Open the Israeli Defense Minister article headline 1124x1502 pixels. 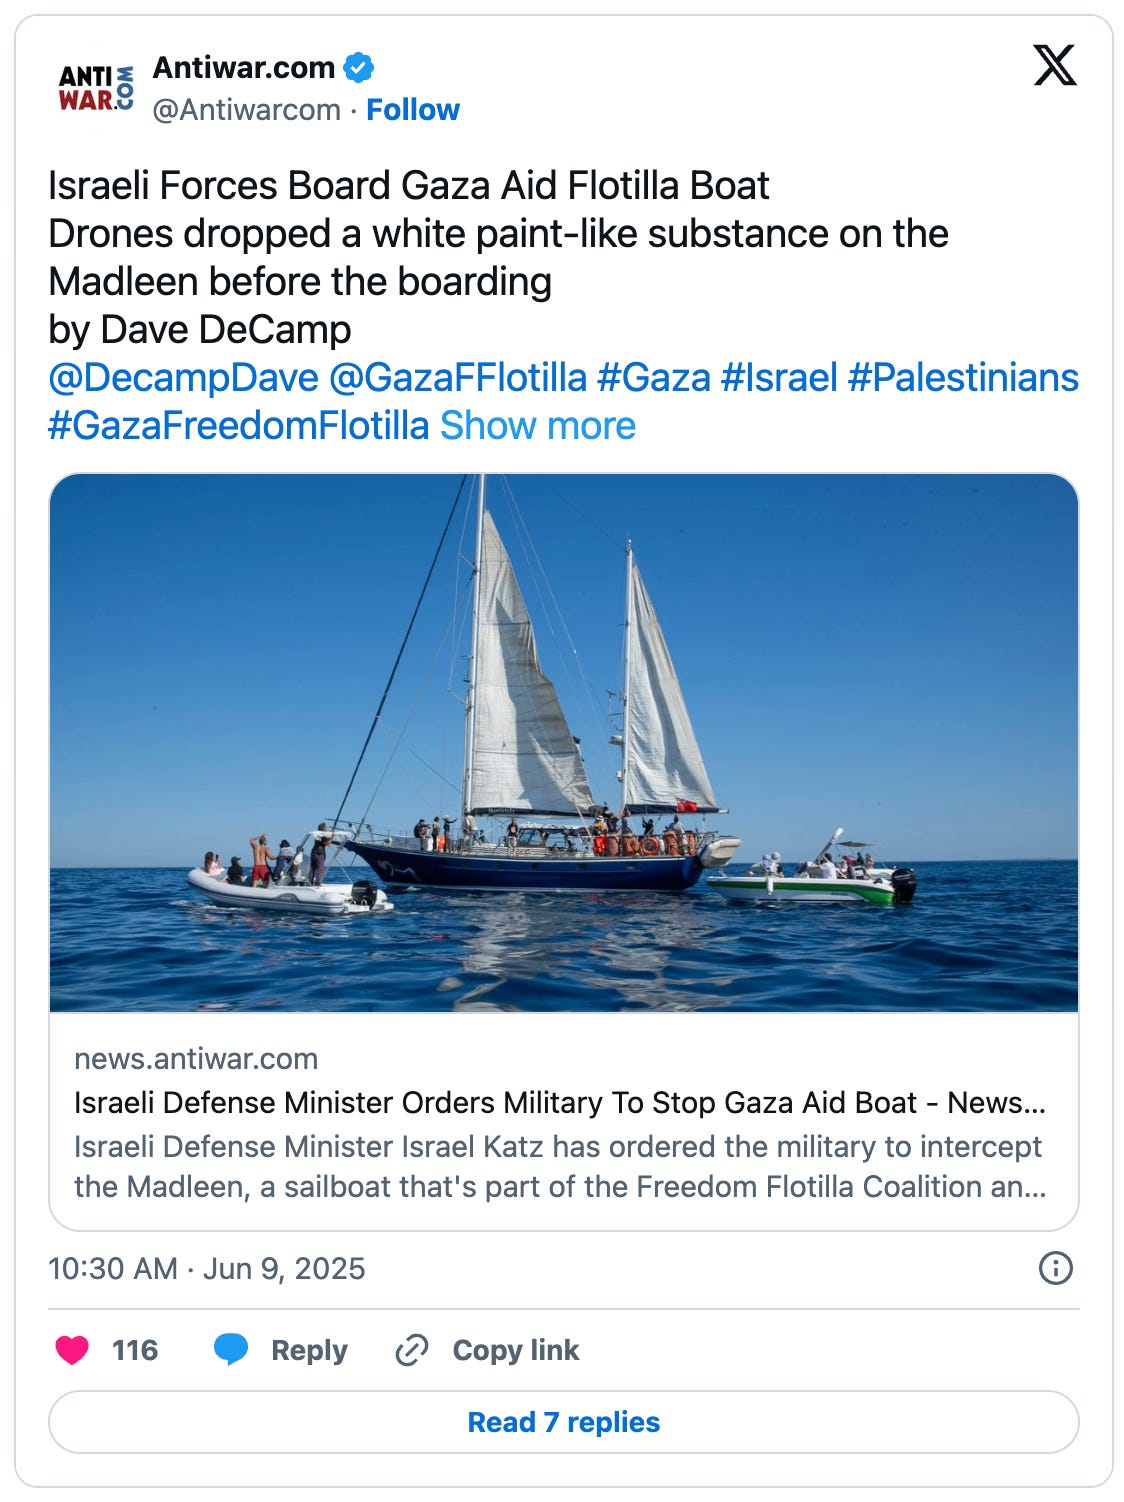pos(559,1102)
